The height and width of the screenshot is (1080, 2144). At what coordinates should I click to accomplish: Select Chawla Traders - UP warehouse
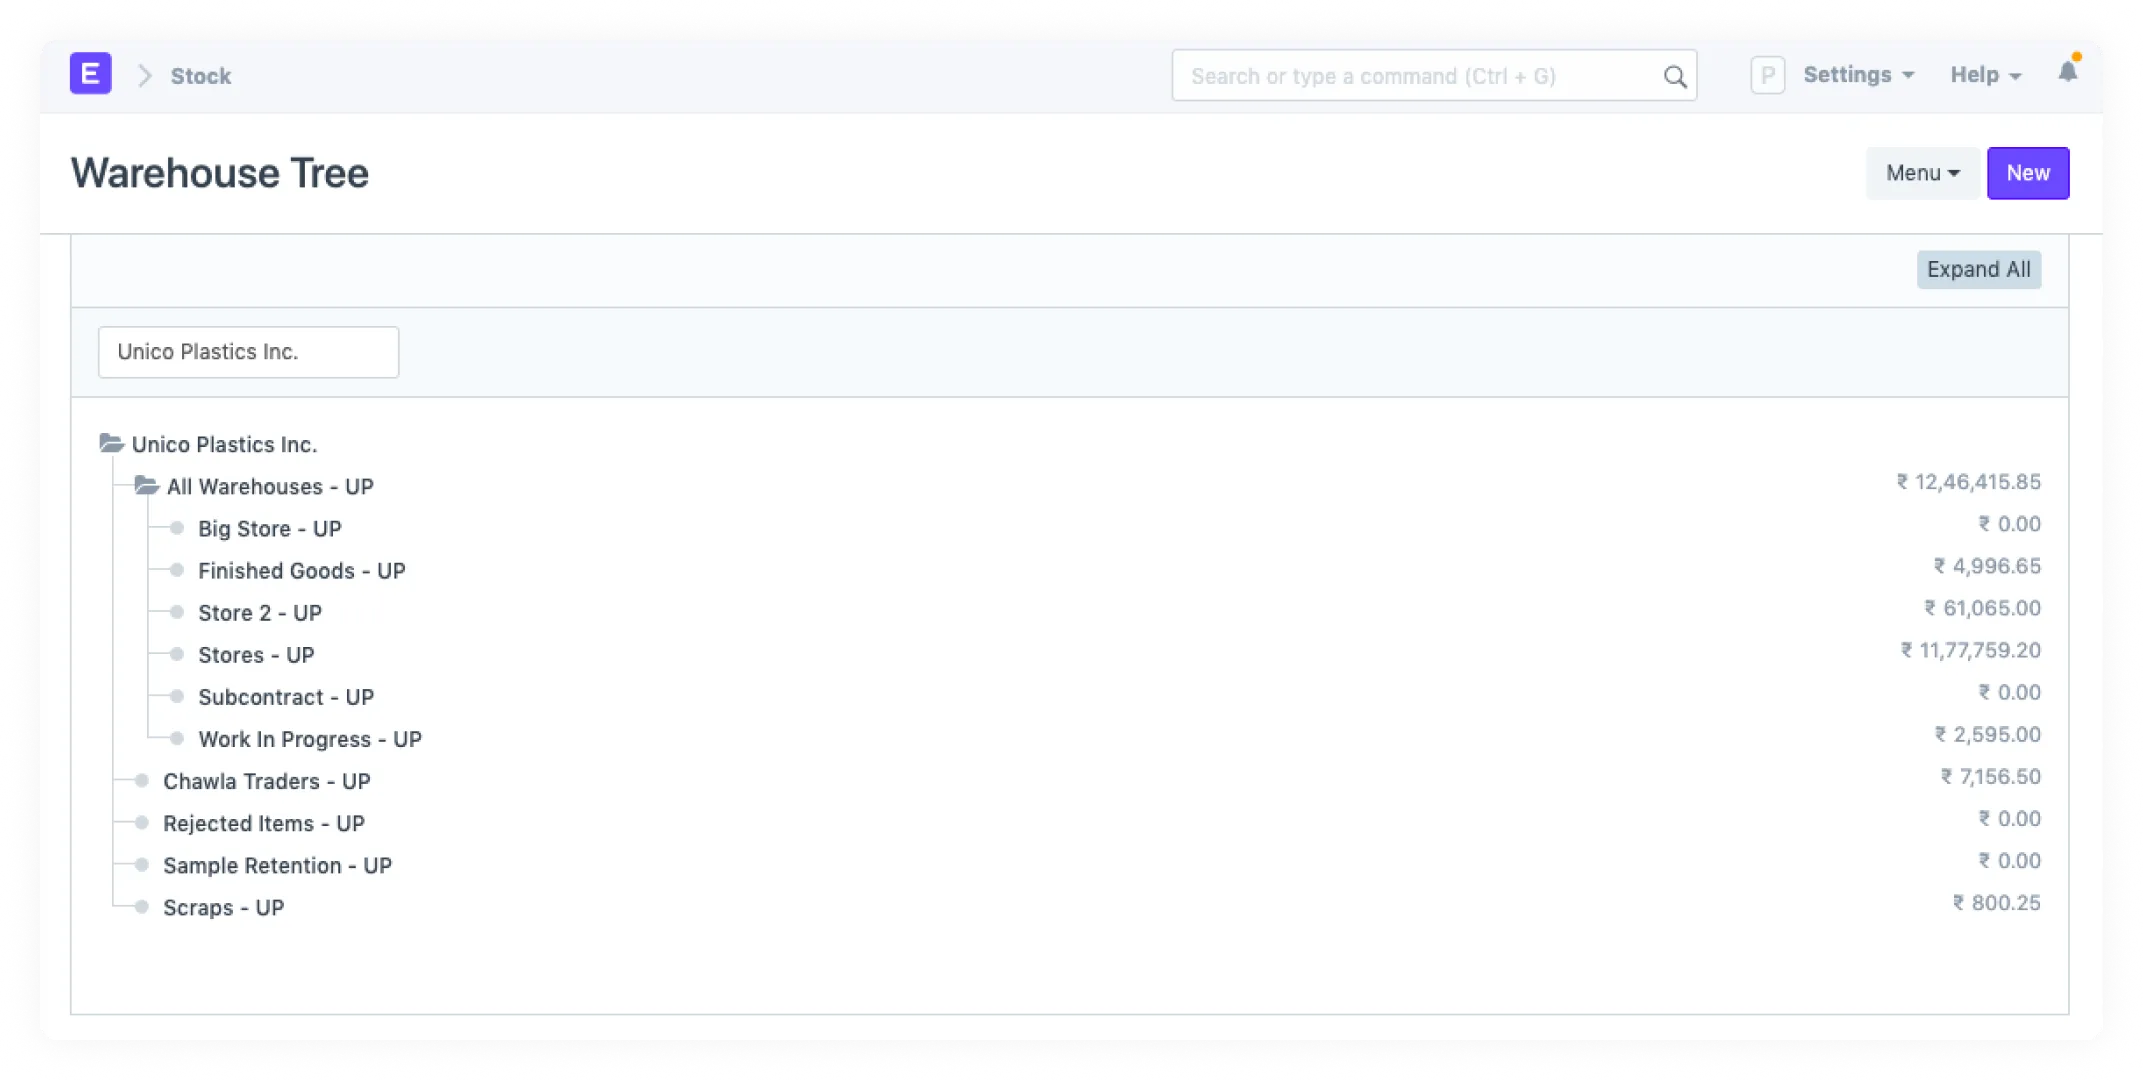click(x=266, y=781)
